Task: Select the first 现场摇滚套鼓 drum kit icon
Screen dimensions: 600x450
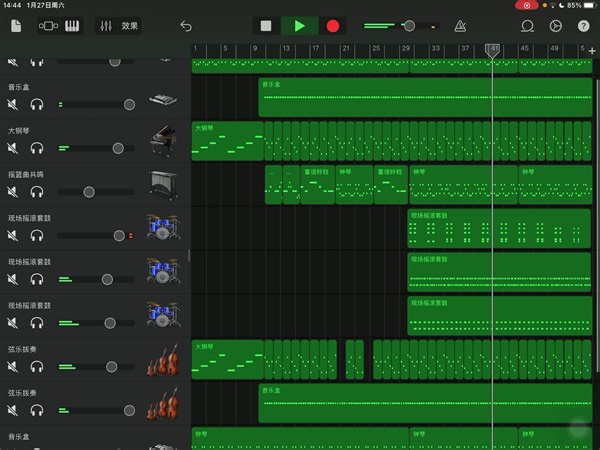Action: click(x=163, y=227)
